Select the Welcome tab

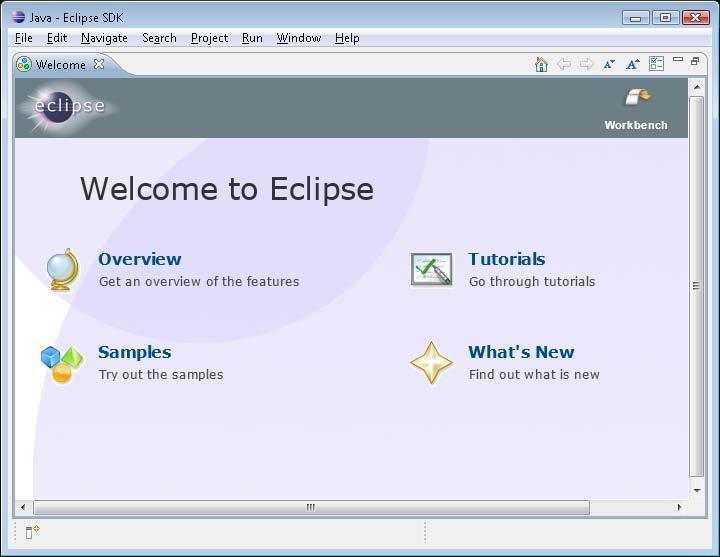[x=61, y=65]
